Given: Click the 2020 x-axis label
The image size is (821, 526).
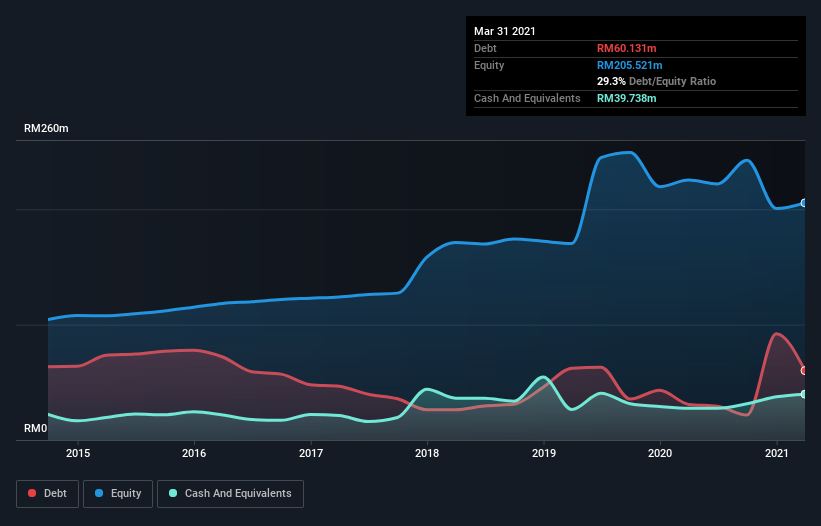Looking at the screenshot, I should pyautogui.click(x=660, y=453).
